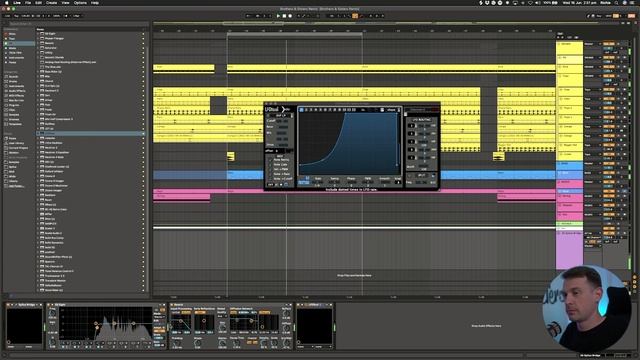Click the arrangement loop brace
The height and width of the screenshot is (360, 640).
click(294, 35)
